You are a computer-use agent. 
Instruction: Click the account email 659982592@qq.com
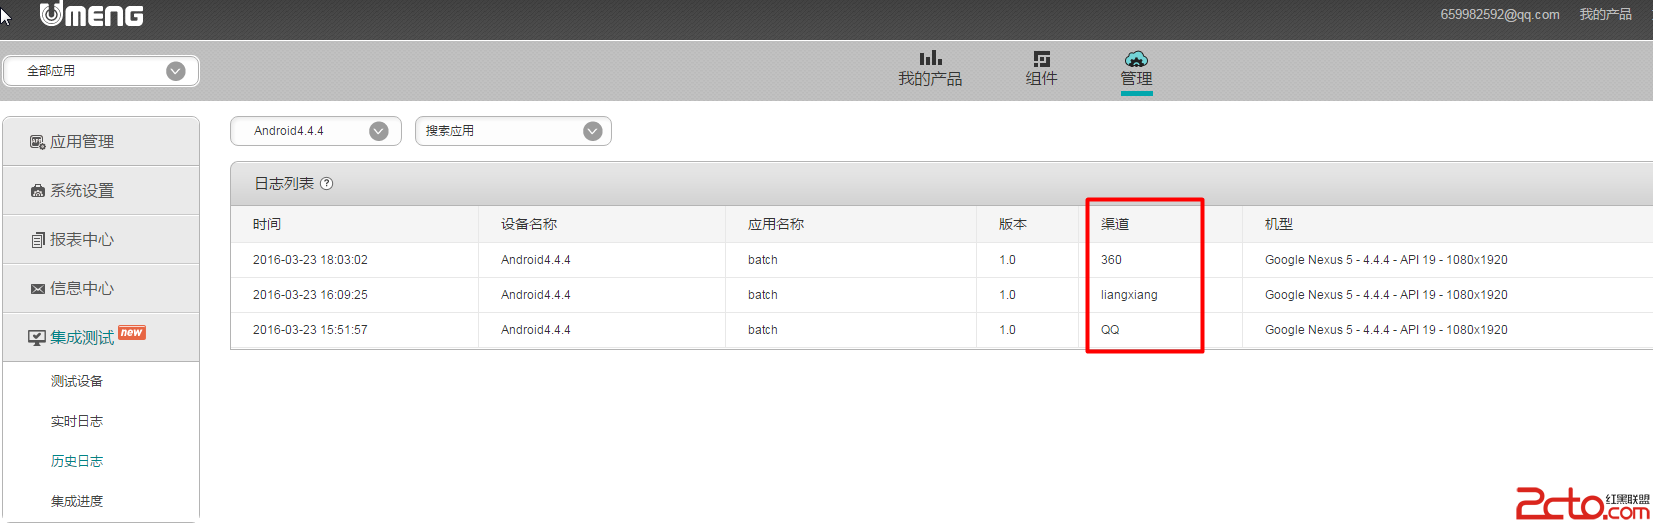(1500, 15)
